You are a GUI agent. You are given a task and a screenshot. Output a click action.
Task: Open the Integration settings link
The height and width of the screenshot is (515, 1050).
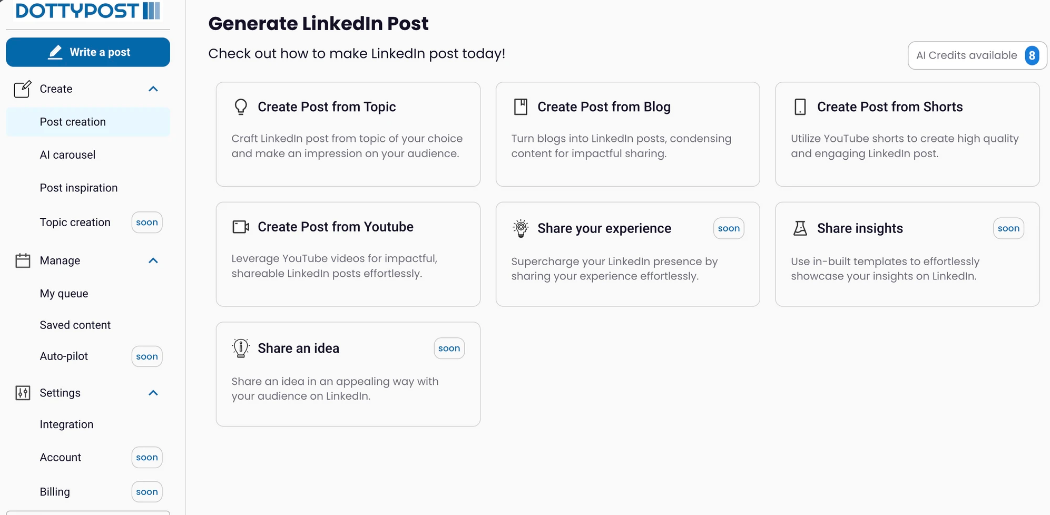point(67,425)
